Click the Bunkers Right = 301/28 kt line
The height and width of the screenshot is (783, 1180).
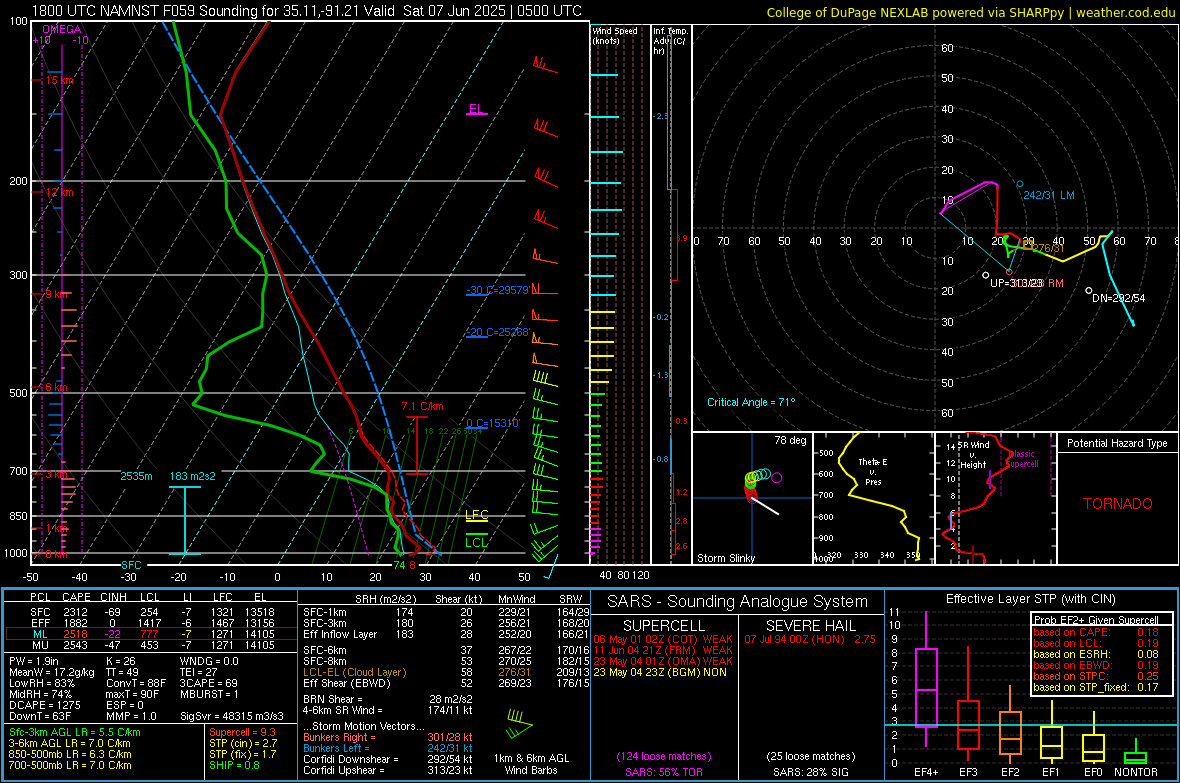pos(388,737)
